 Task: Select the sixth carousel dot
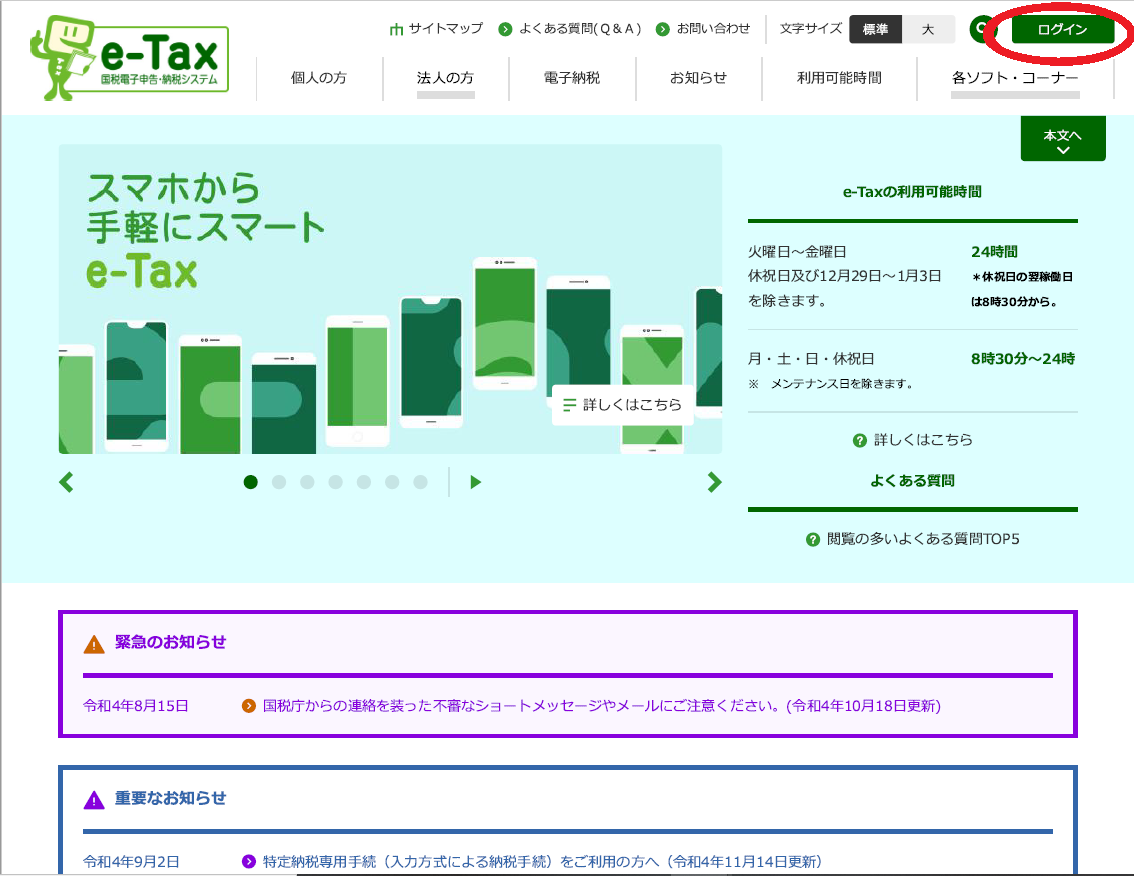[x=392, y=482]
